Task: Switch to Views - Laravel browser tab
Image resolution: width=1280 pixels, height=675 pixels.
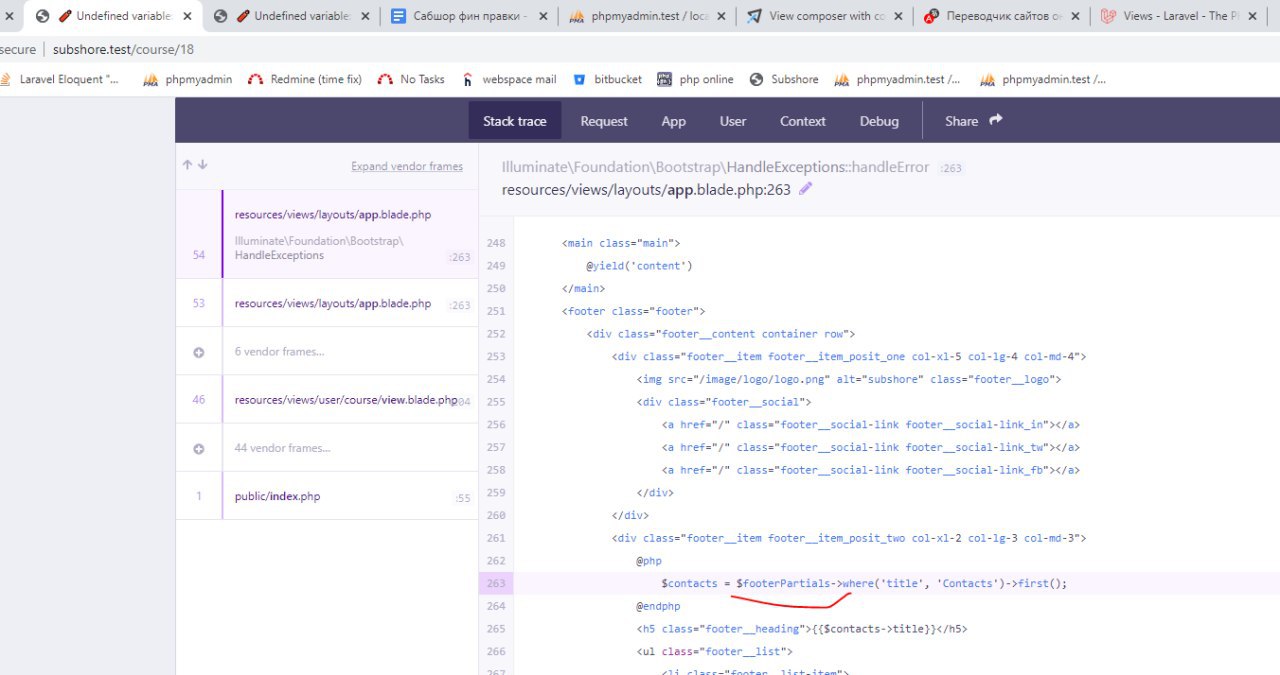Action: (x=1180, y=16)
